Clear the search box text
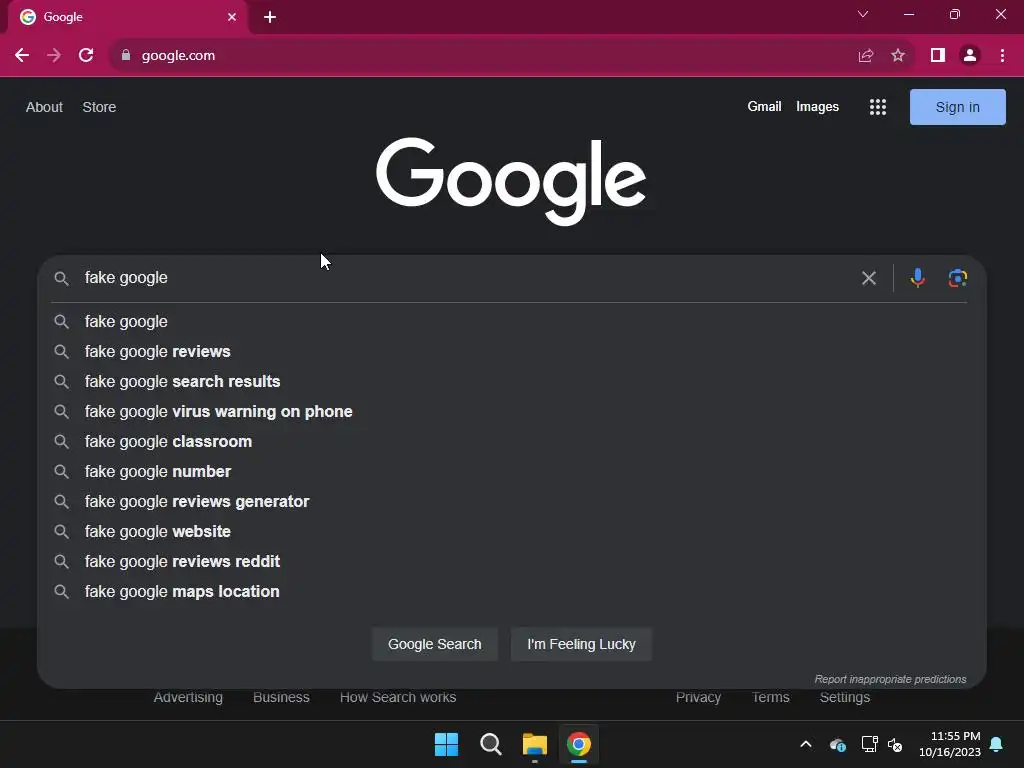Screen dimensions: 1024x768 click(869, 278)
